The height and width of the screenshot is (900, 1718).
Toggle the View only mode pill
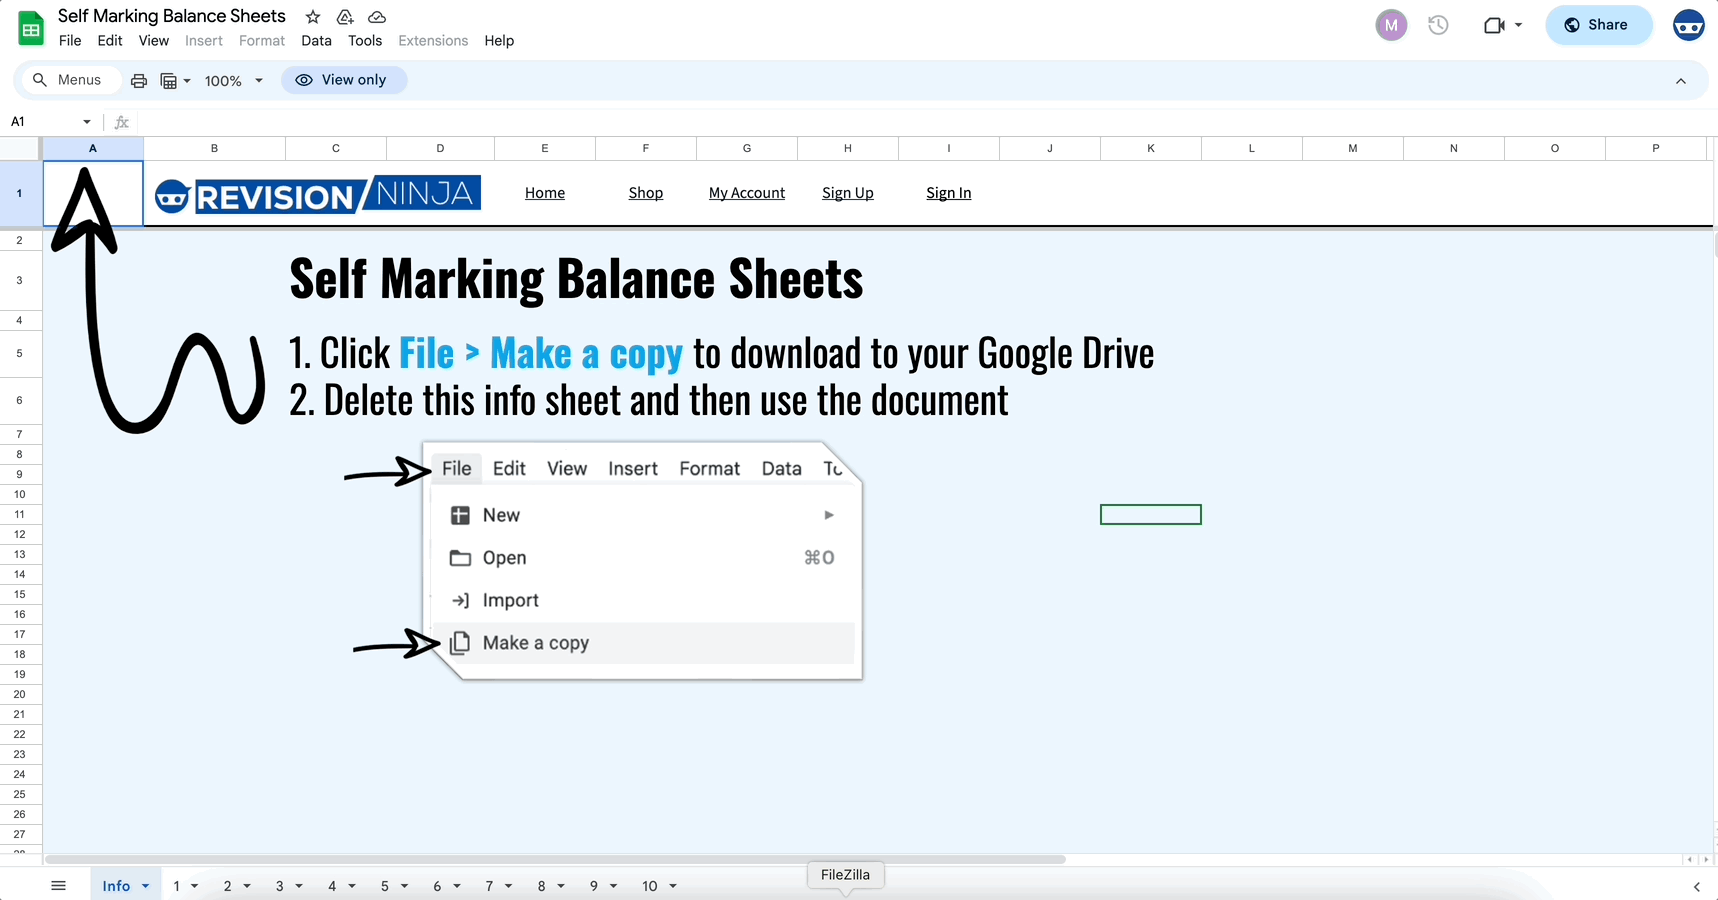coord(344,79)
